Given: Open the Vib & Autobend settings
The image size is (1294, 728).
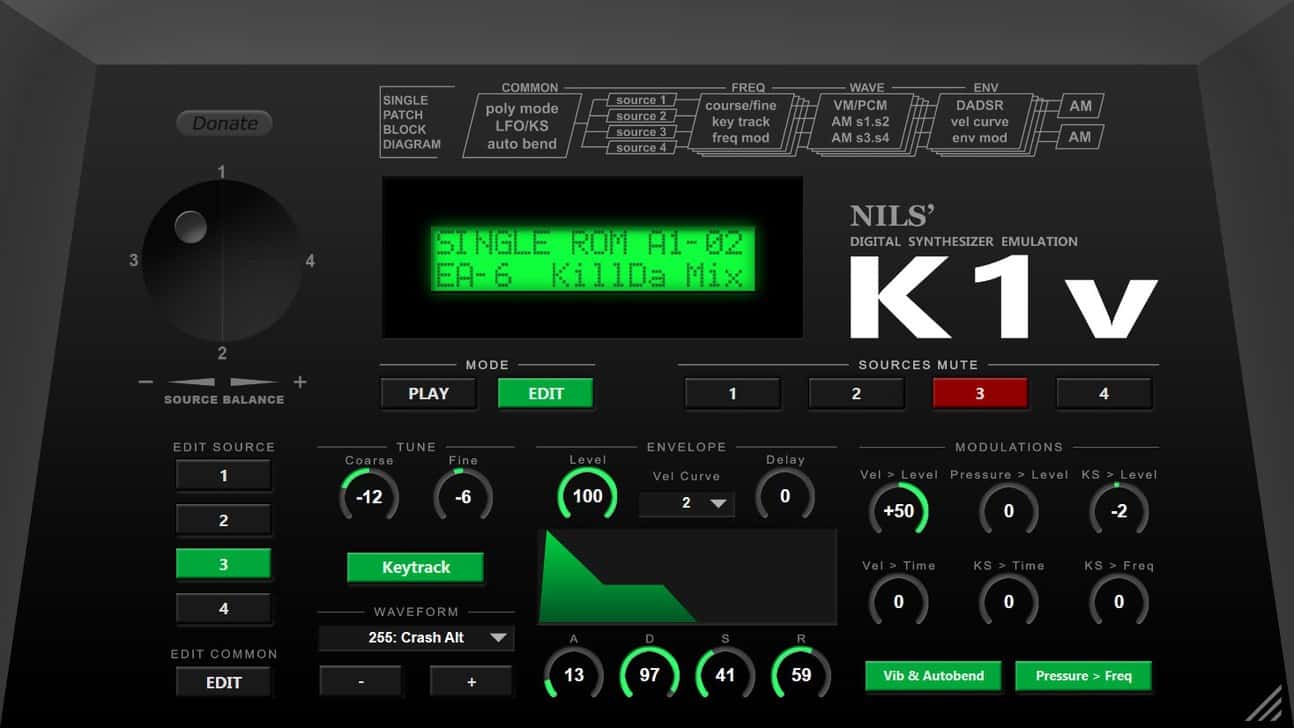Looking at the screenshot, I should tap(933, 676).
